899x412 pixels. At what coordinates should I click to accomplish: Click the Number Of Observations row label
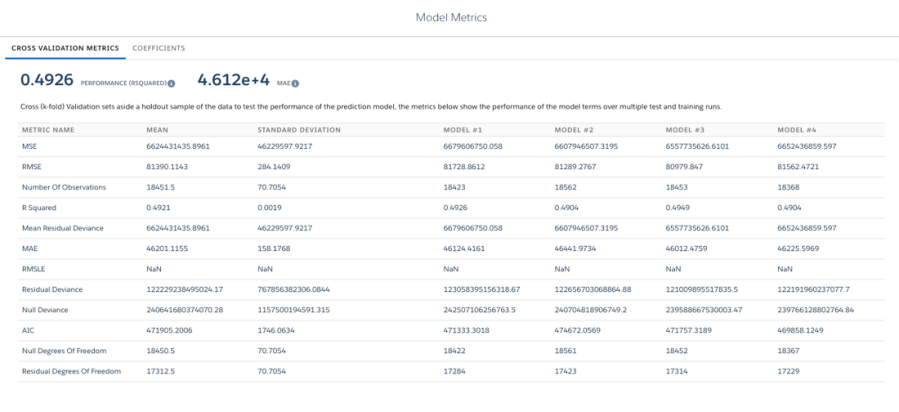click(63, 187)
